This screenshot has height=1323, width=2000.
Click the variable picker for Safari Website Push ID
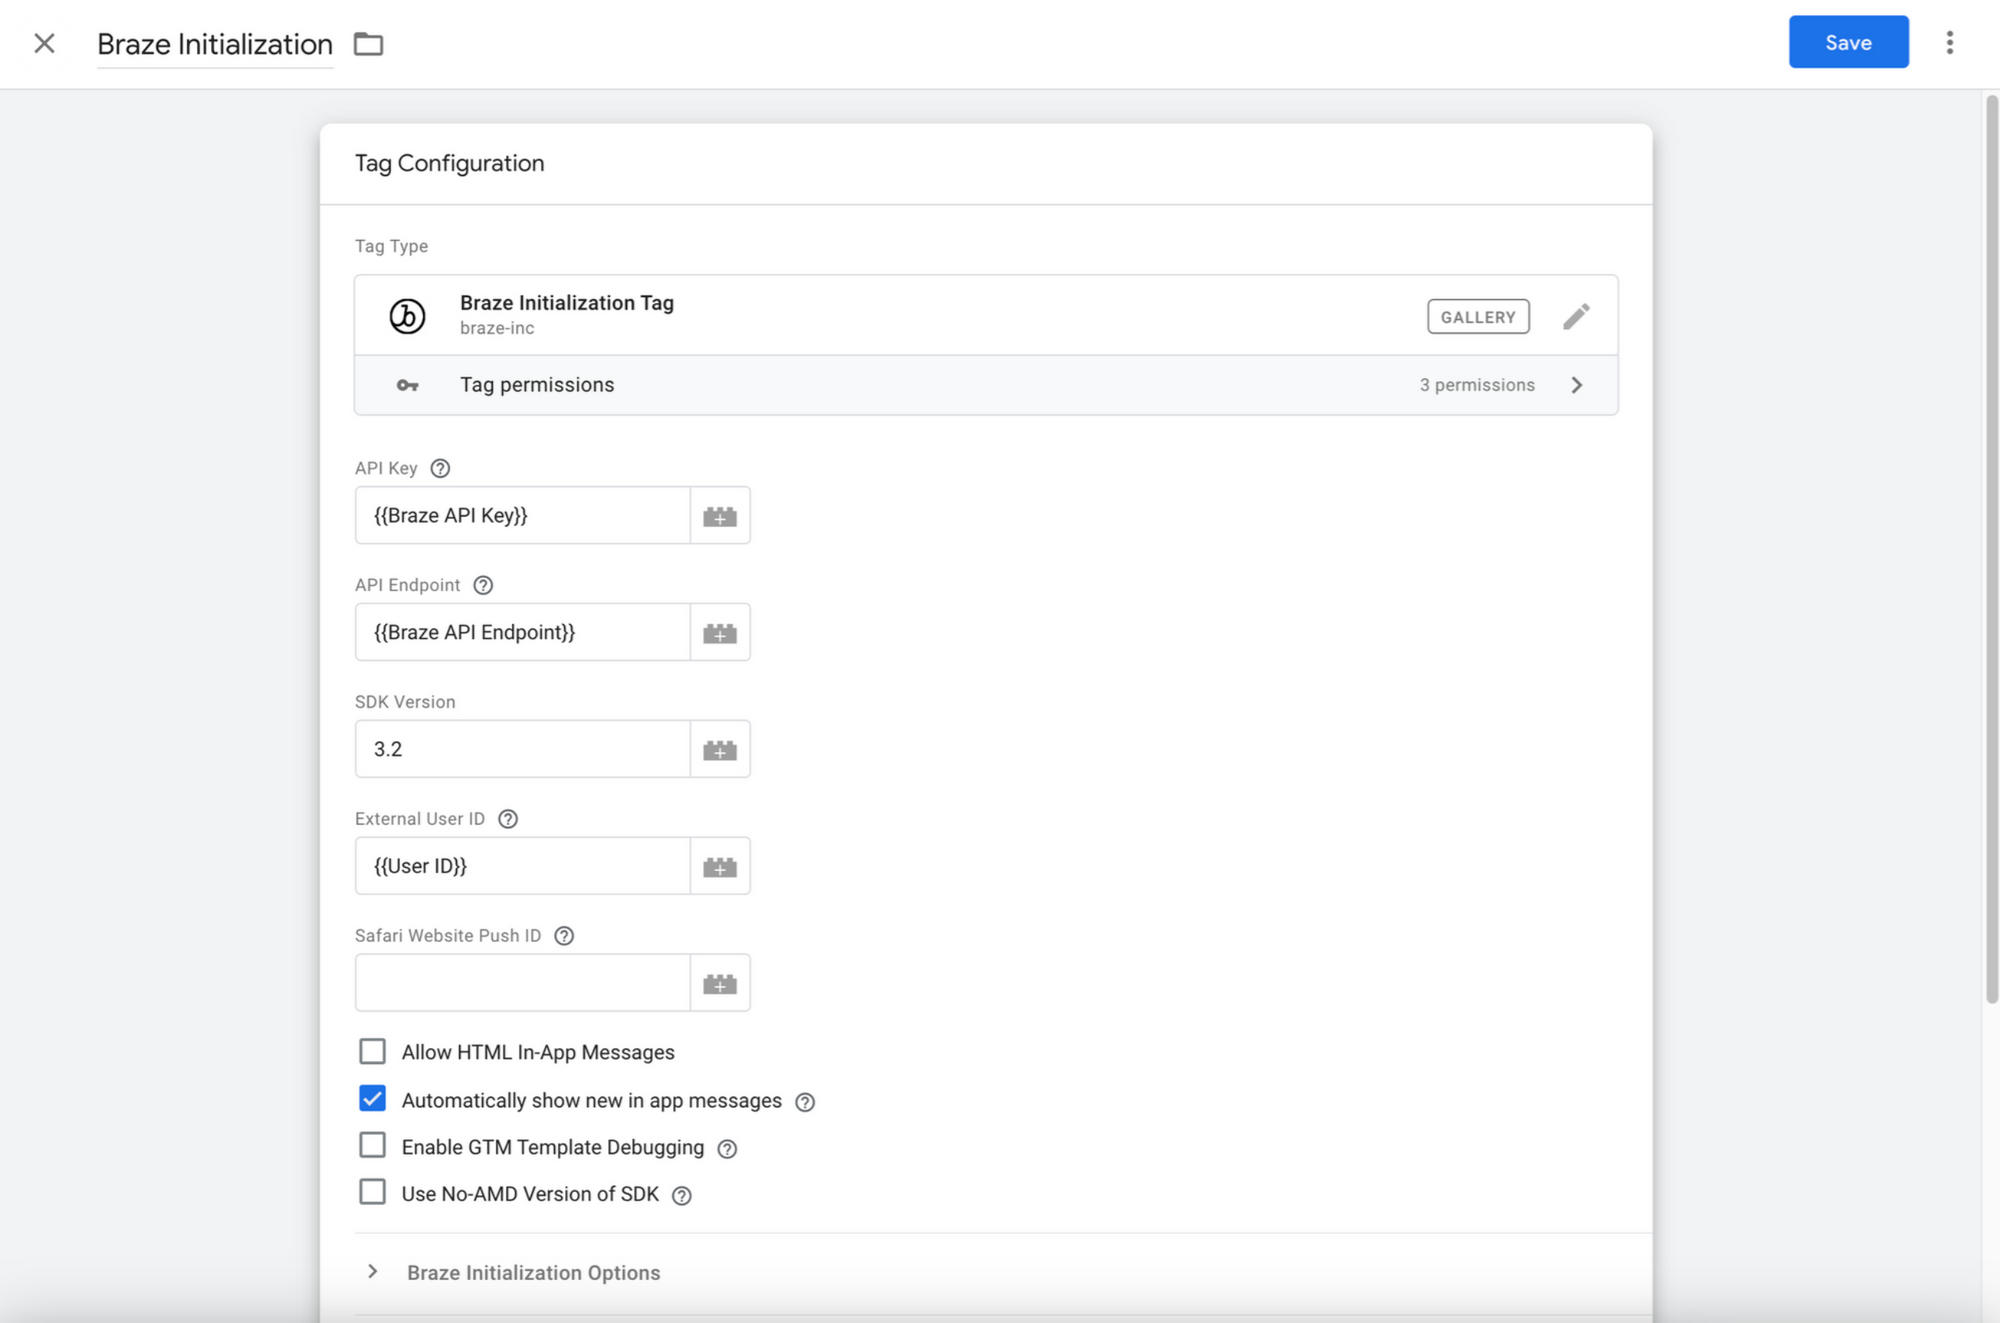tap(719, 984)
